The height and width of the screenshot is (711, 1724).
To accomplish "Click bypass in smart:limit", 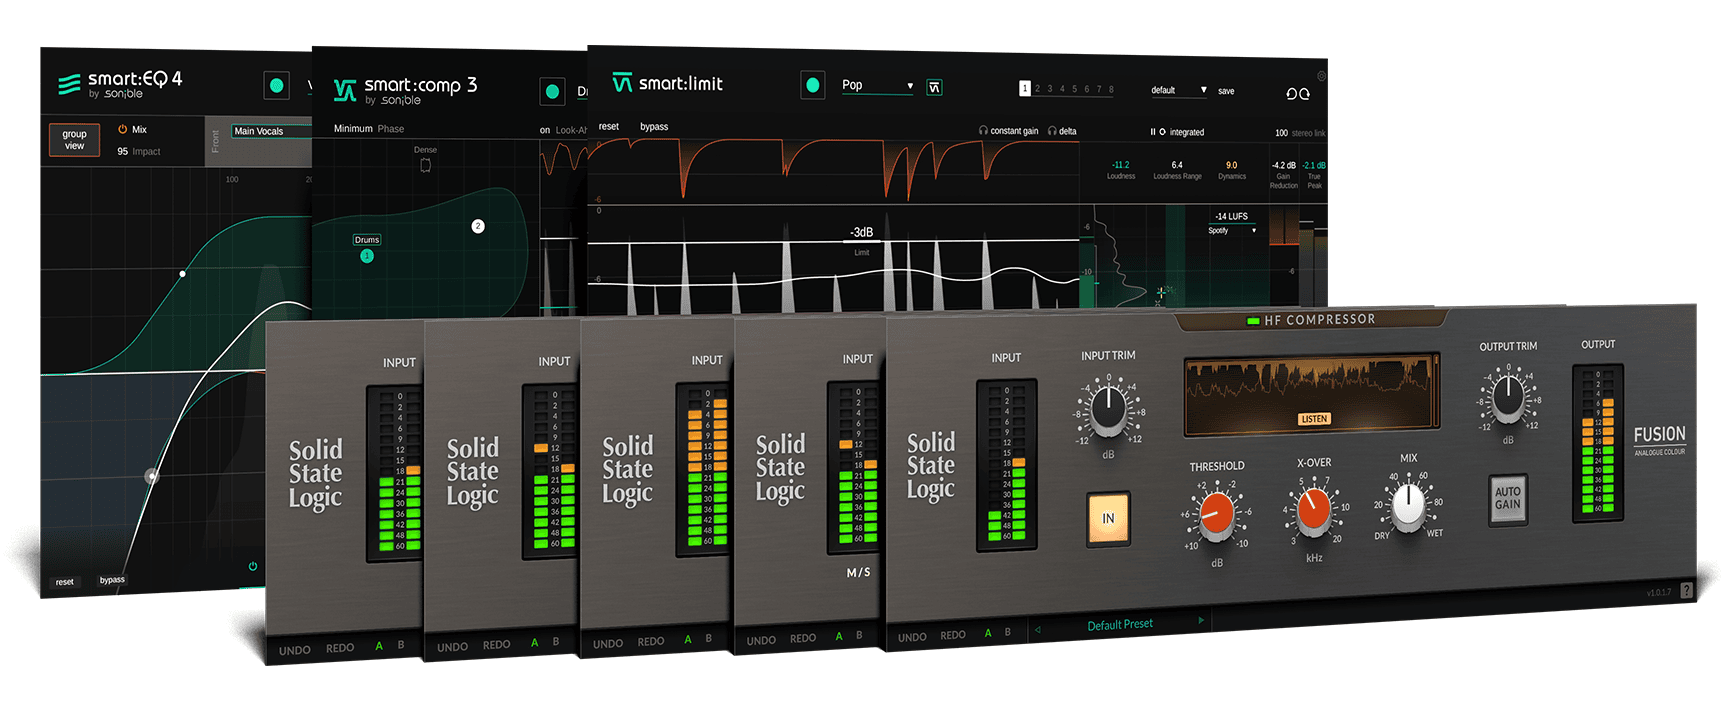I will [x=654, y=127].
